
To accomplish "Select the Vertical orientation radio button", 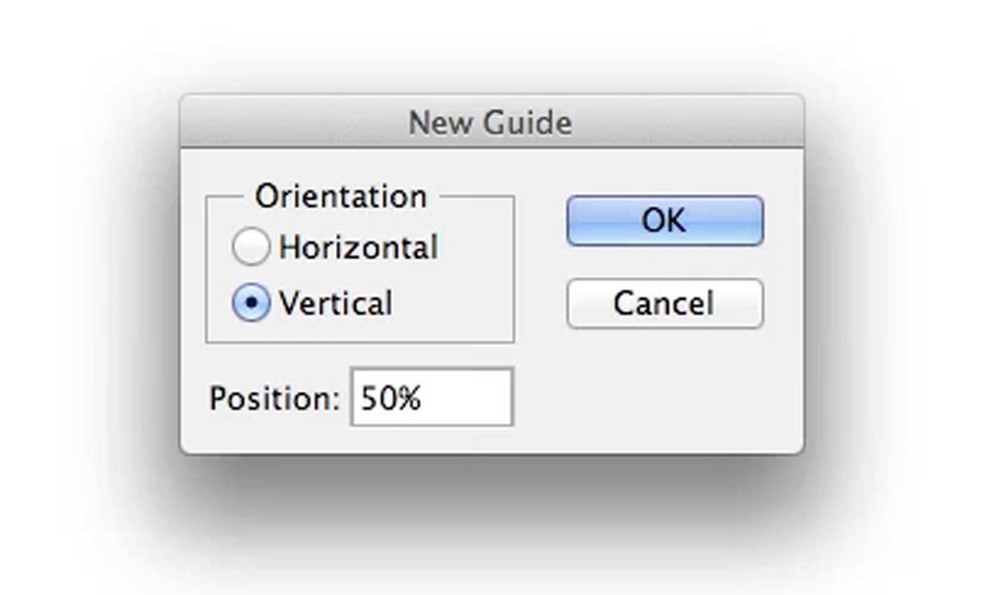I will (x=250, y=303).
